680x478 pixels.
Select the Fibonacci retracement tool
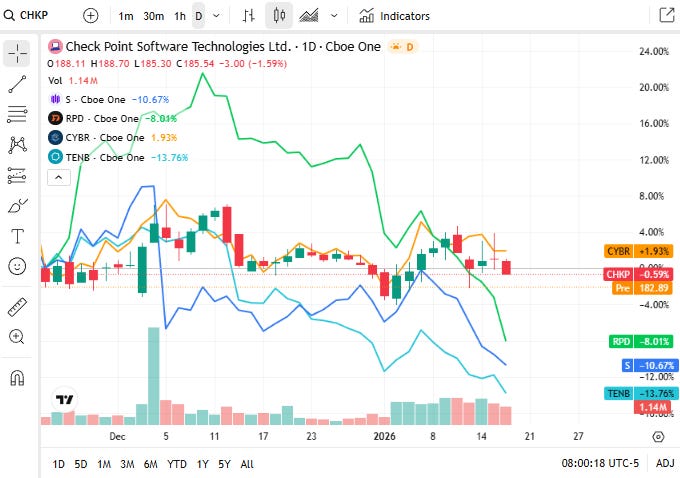coord(17,115)
